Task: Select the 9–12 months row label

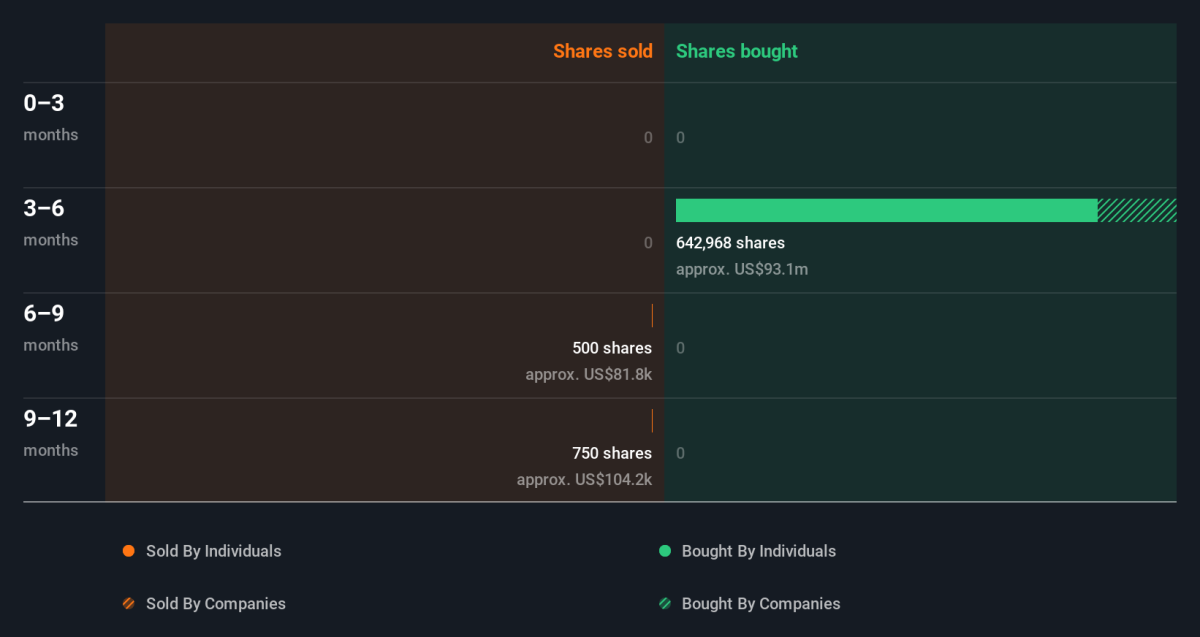Action: 50,433
